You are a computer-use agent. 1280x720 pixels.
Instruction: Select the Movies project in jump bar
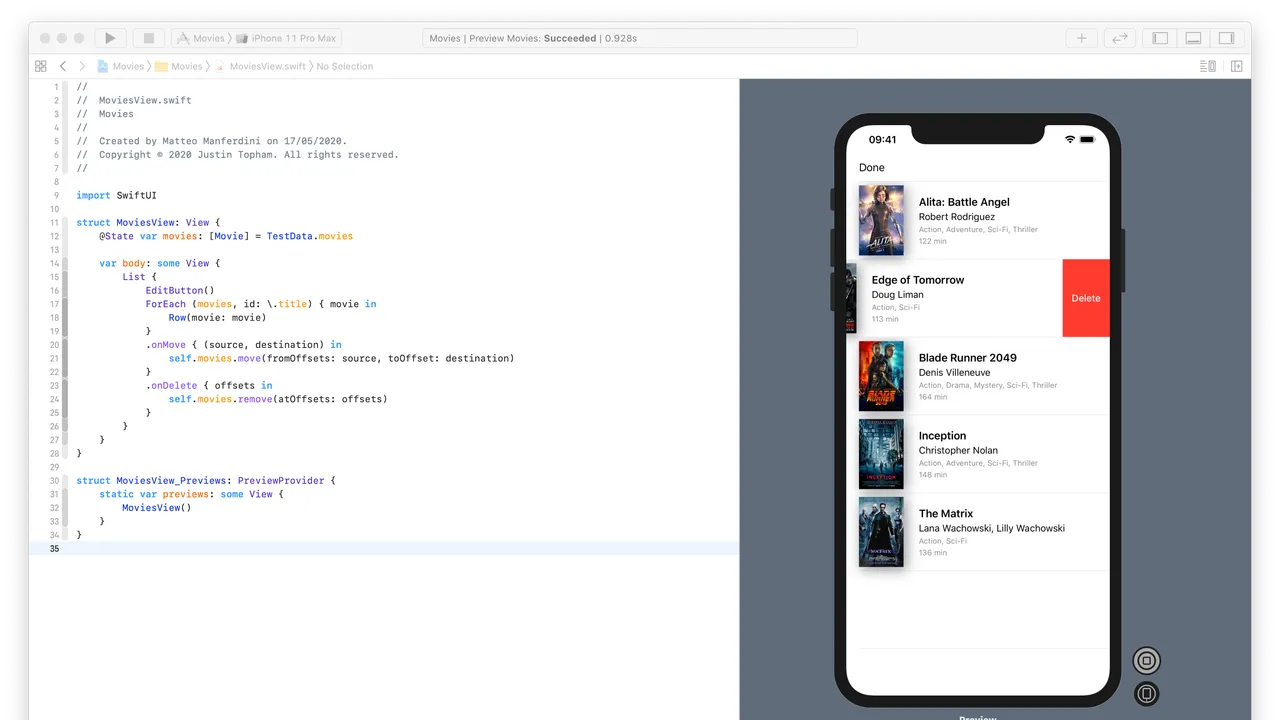(121, 66)
